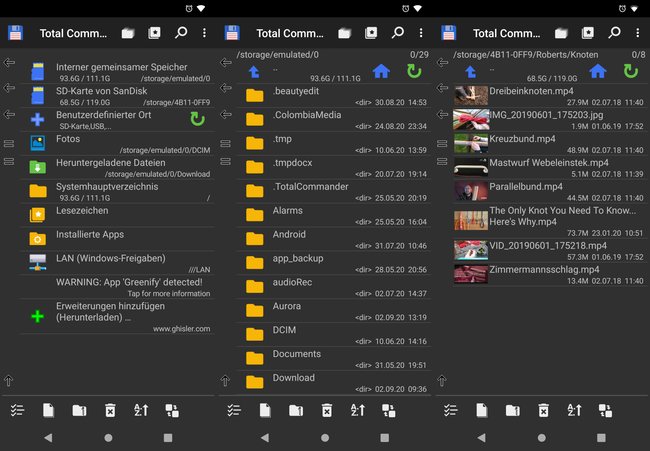Tap delete icon in left bottom bar
This screenshot has height=451, width=650.
coord(110,410)
